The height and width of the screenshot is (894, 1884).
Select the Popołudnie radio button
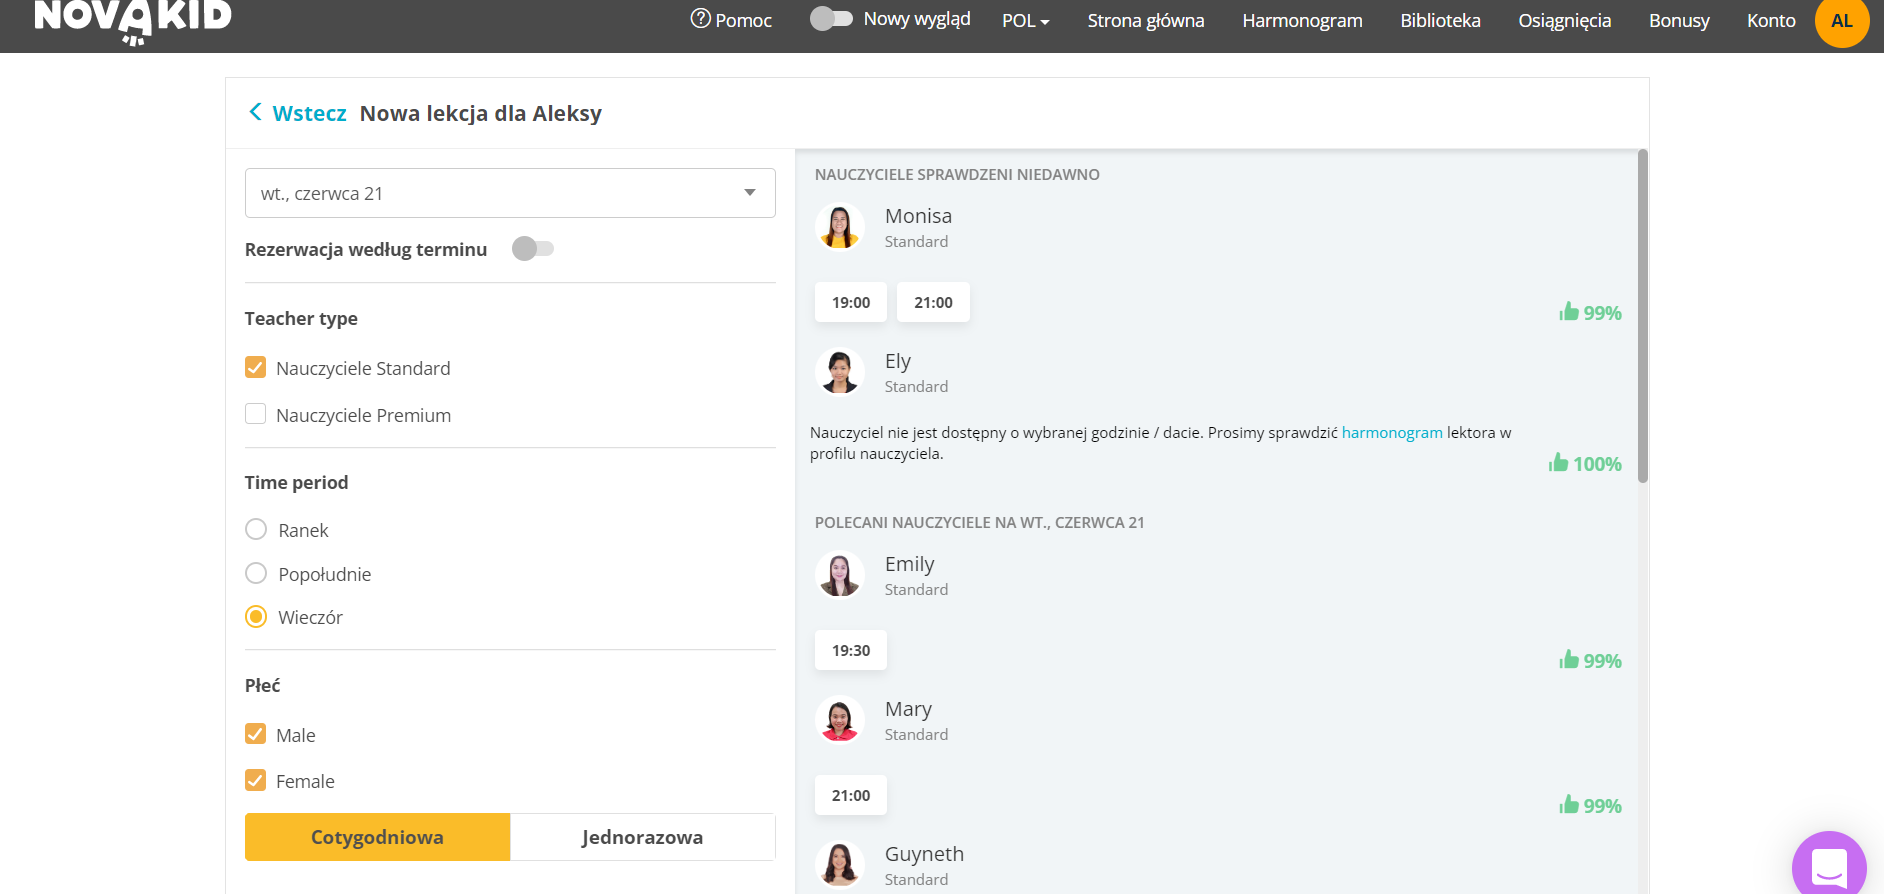[256, 573]
